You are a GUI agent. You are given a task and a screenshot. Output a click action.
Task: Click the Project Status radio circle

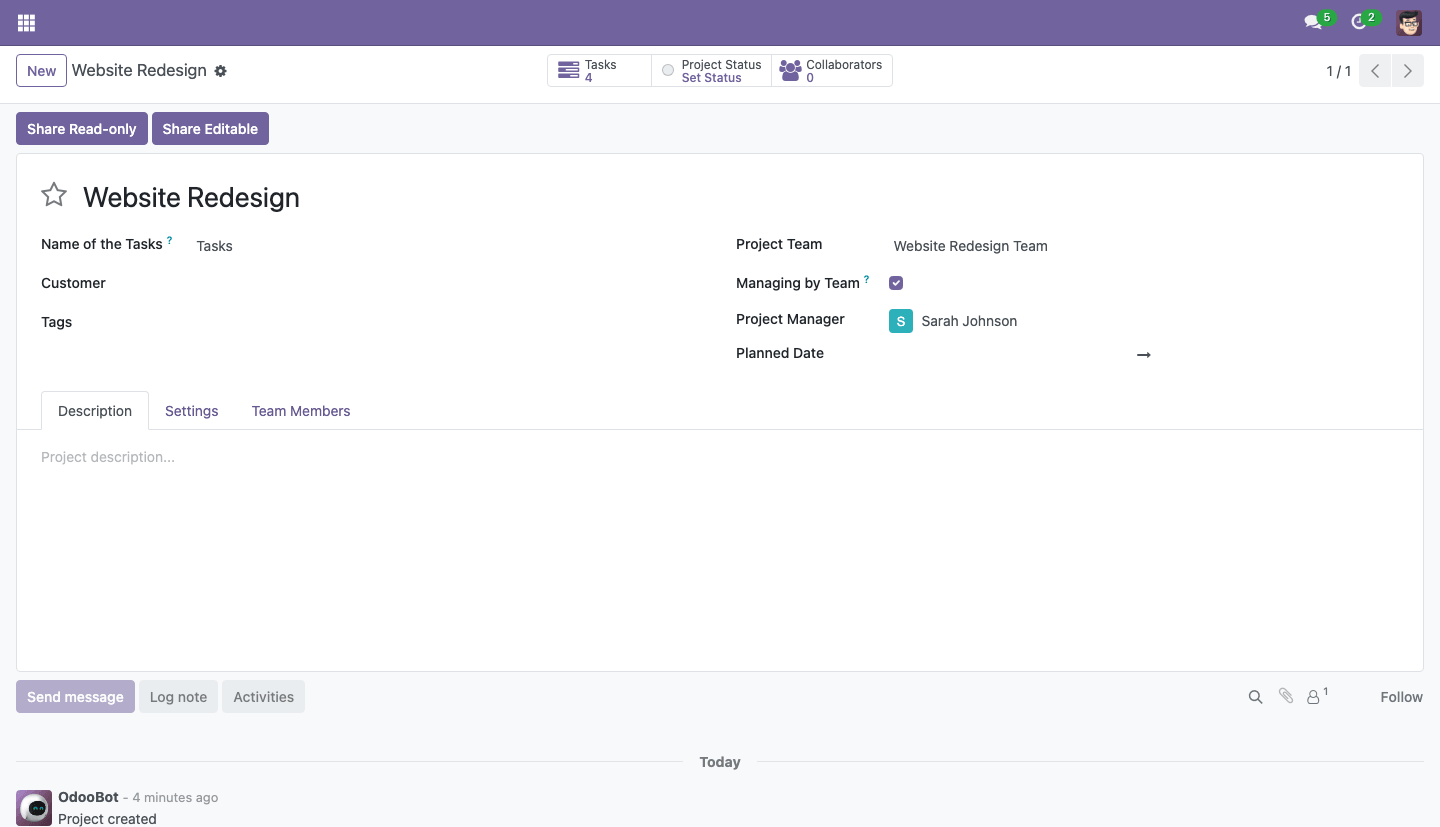(x=668, y=71)
